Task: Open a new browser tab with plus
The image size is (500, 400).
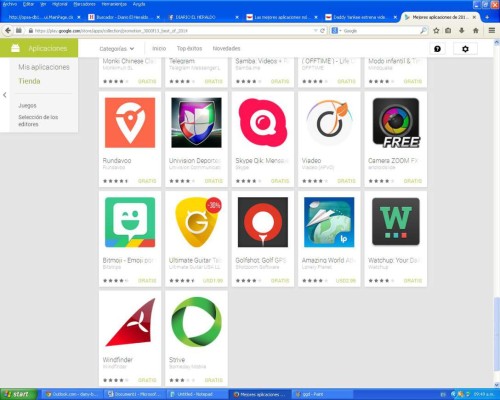Action: coord(487,17)
